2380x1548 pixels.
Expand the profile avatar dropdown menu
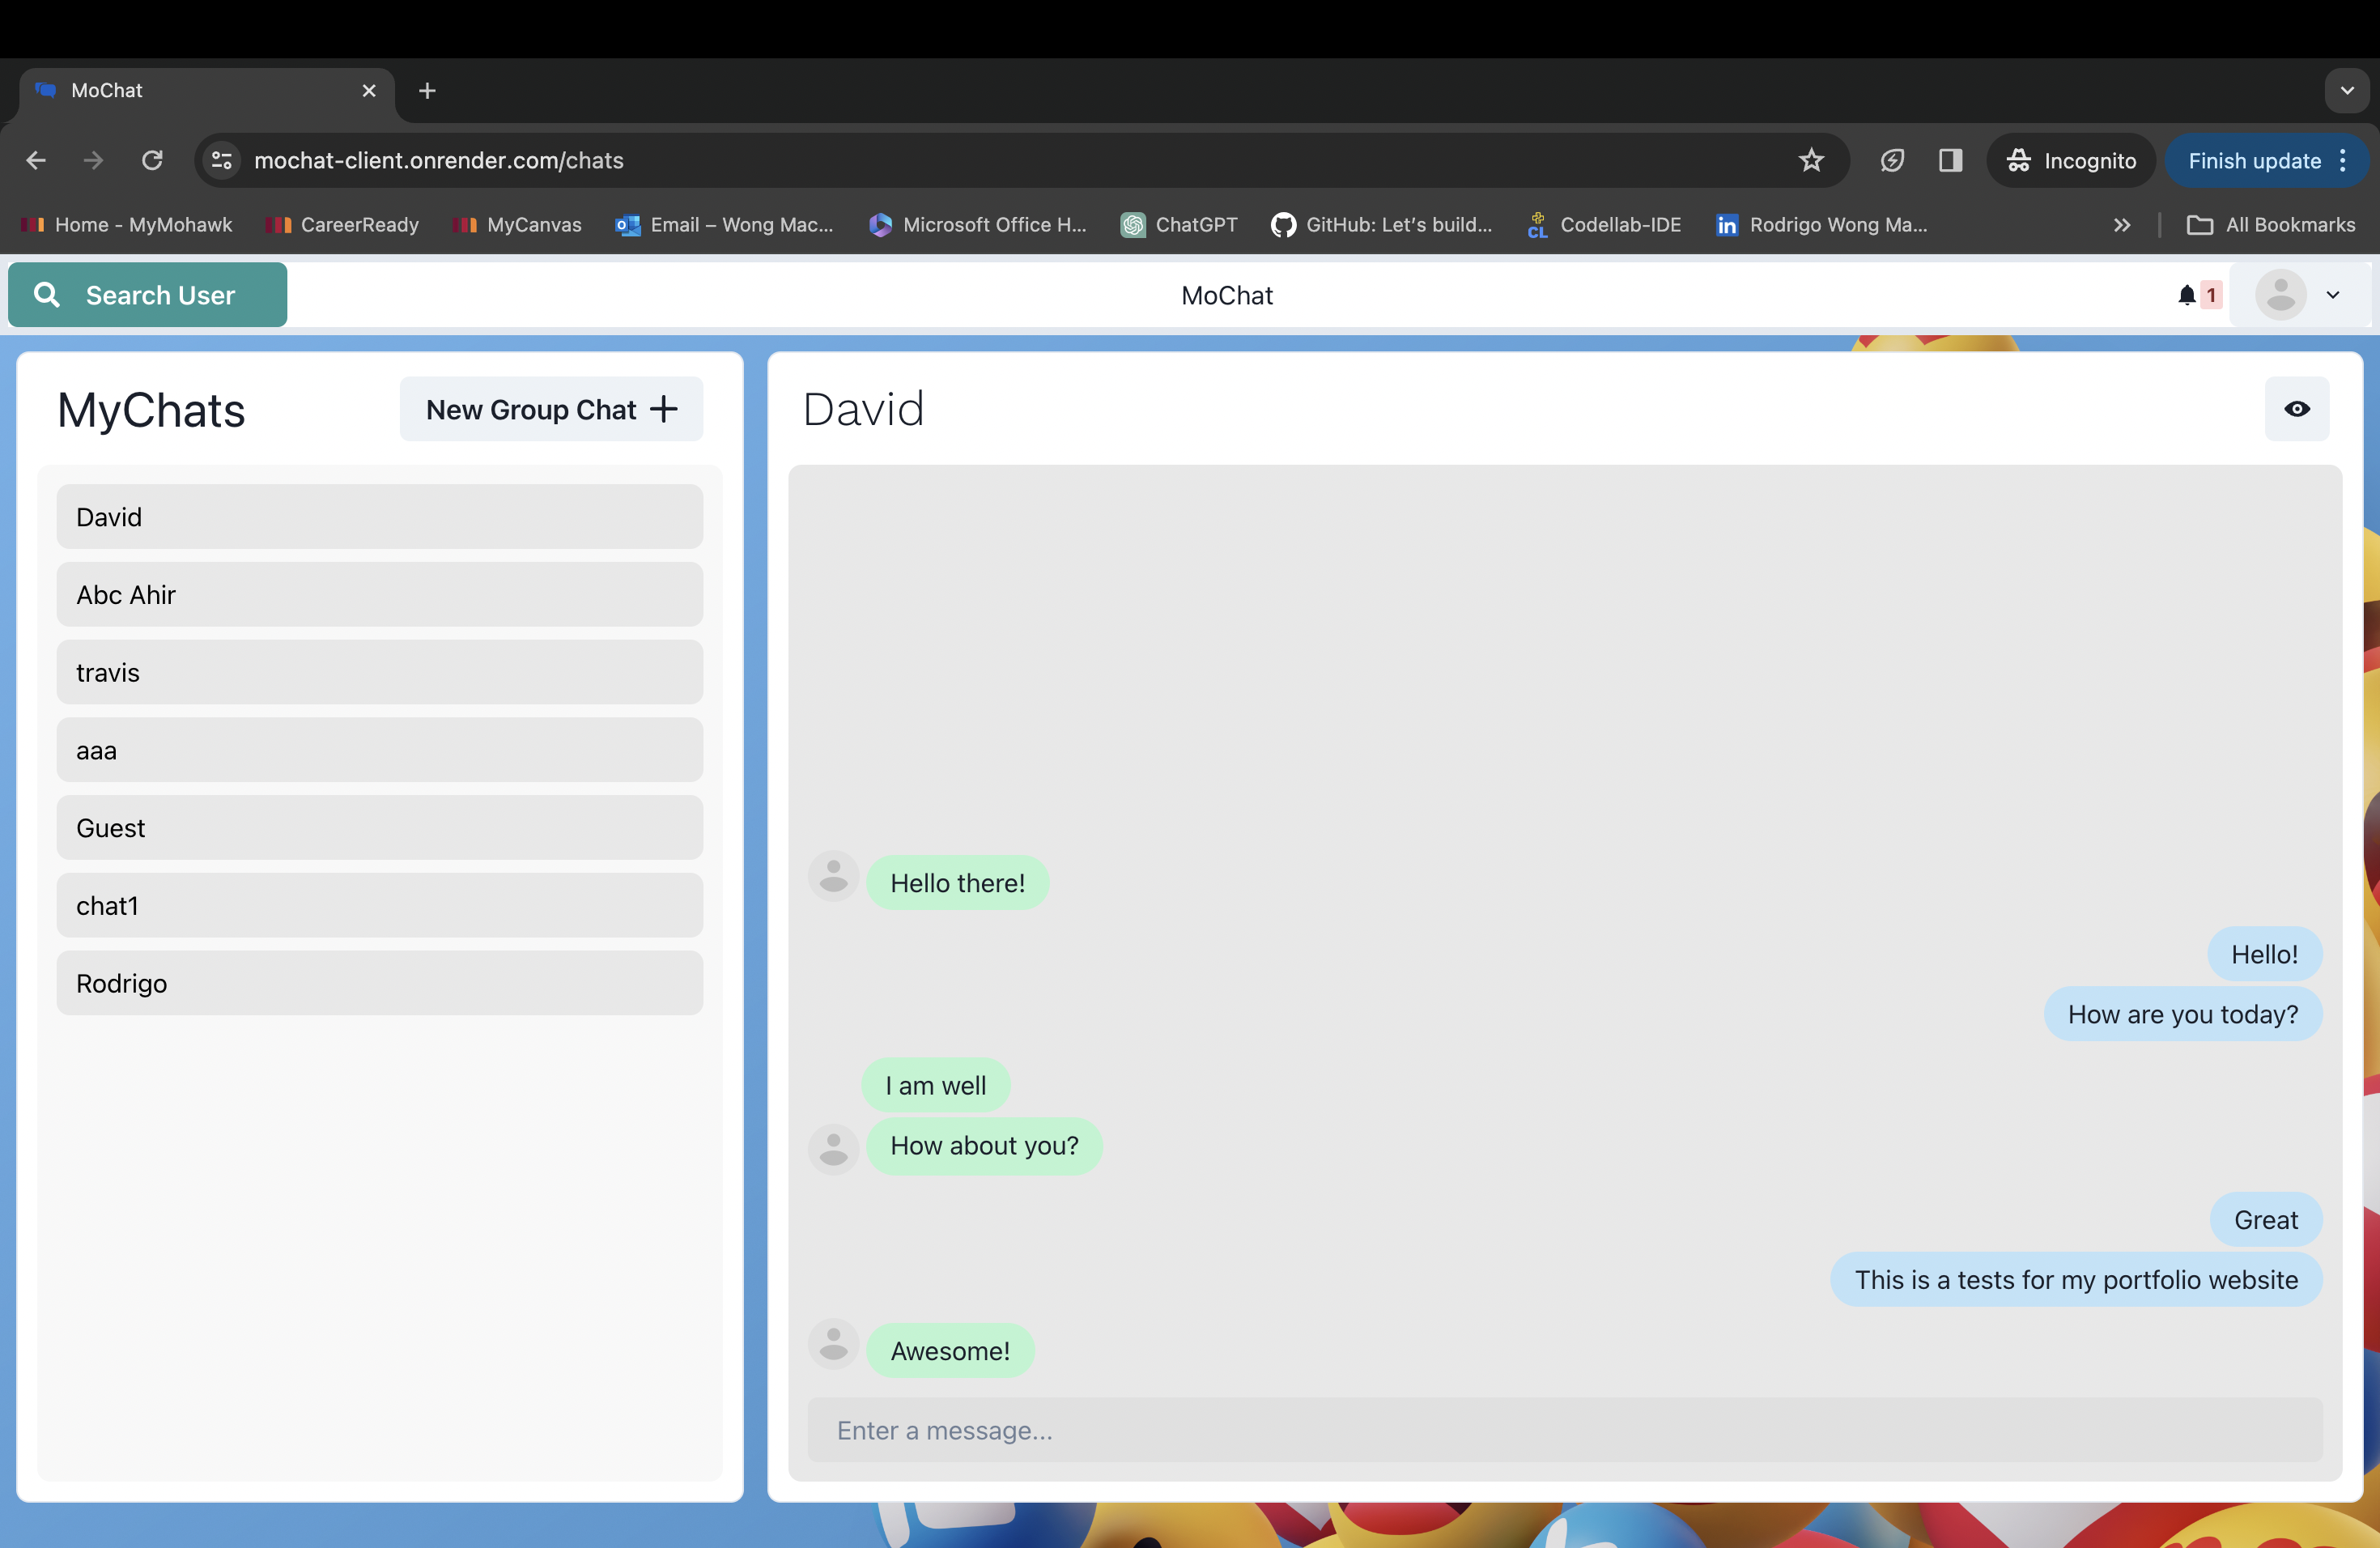(2332, 295)
